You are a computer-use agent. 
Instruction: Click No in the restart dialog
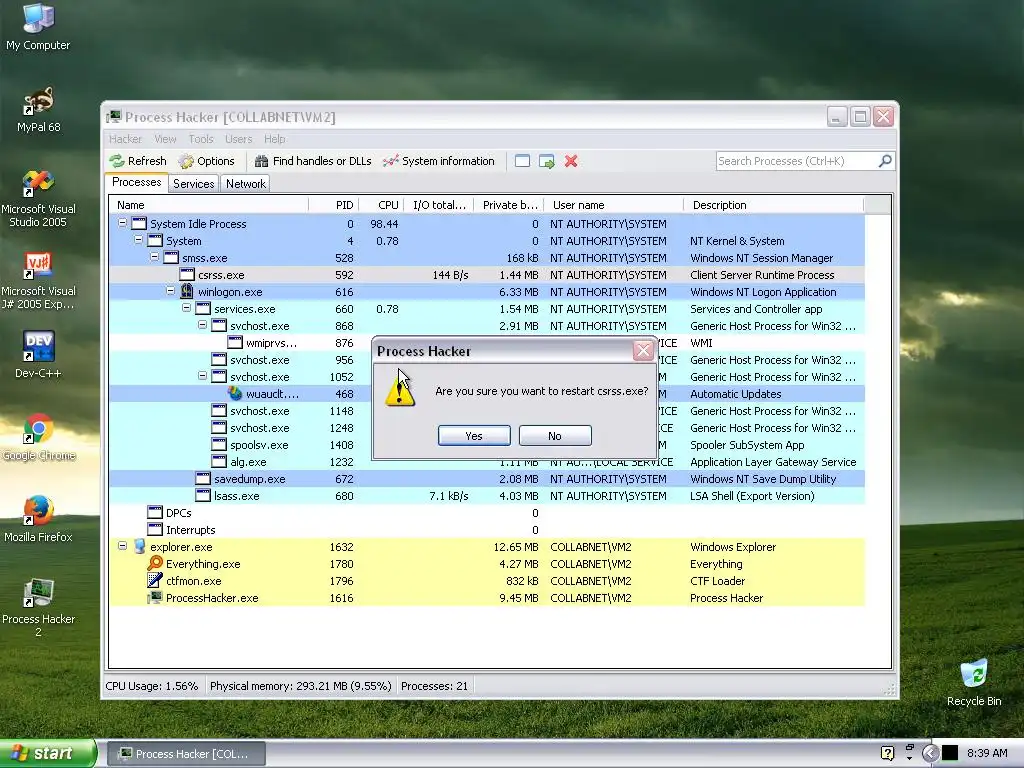[x=555, y=436]
